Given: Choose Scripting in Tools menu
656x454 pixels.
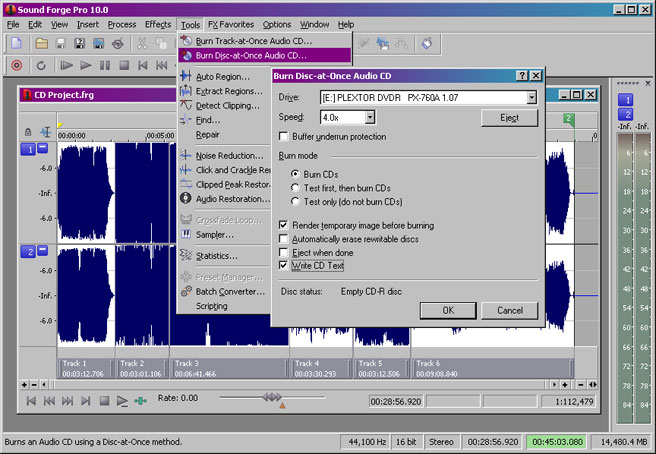Looking at the screenshot, I should pos(212,306).
